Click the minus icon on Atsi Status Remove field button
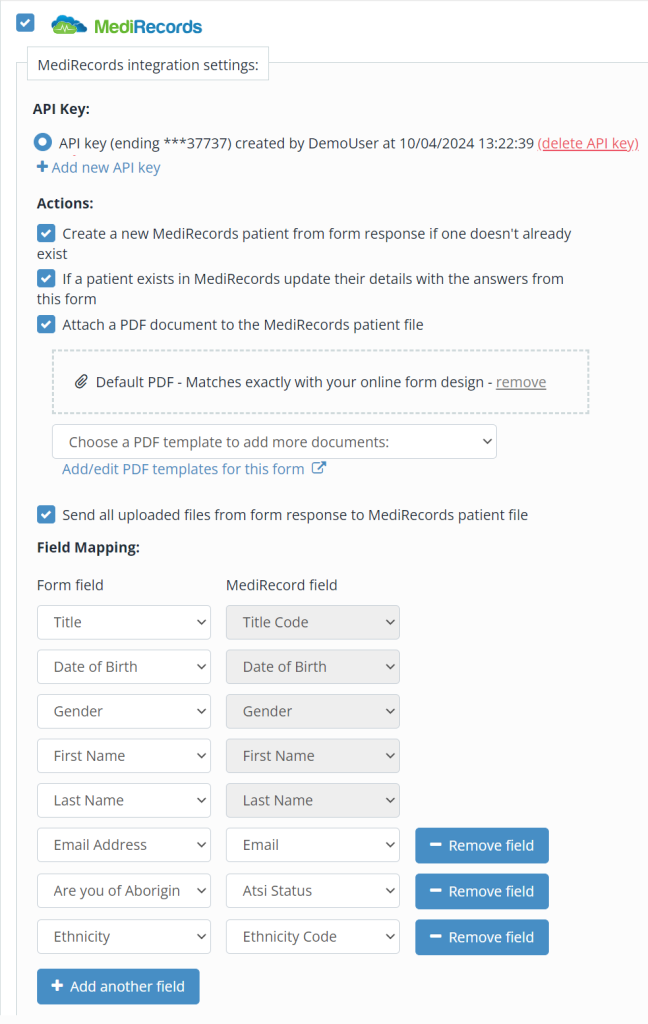The image size is (648, 1024). [436, 891]
